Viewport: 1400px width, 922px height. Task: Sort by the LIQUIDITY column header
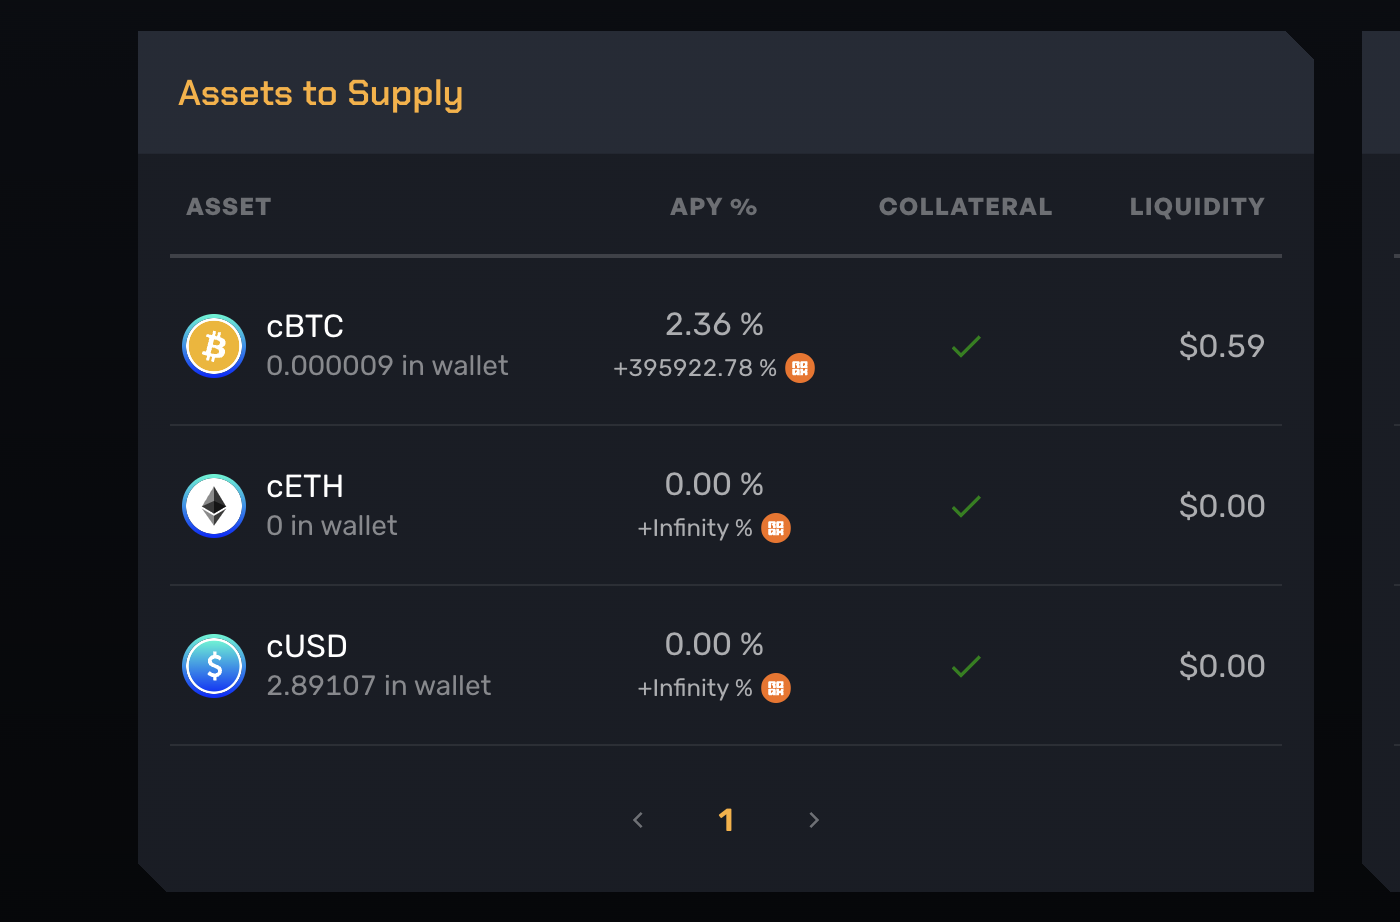1197,207
